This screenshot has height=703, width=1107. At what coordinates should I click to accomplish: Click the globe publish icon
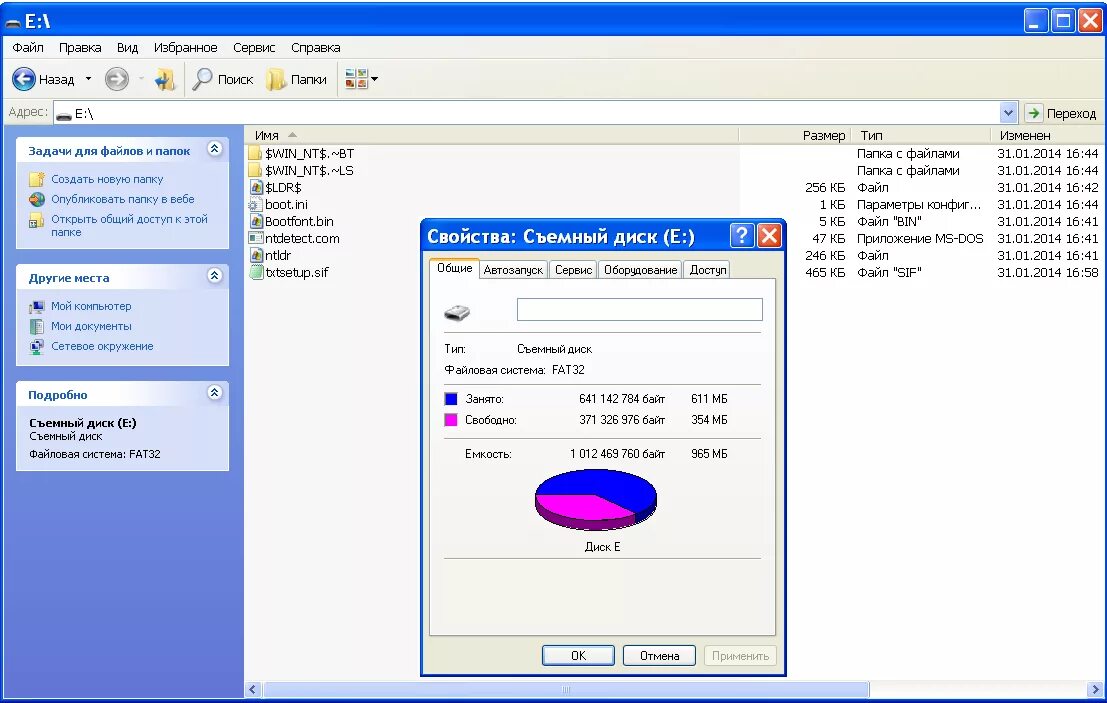[37, 199]
